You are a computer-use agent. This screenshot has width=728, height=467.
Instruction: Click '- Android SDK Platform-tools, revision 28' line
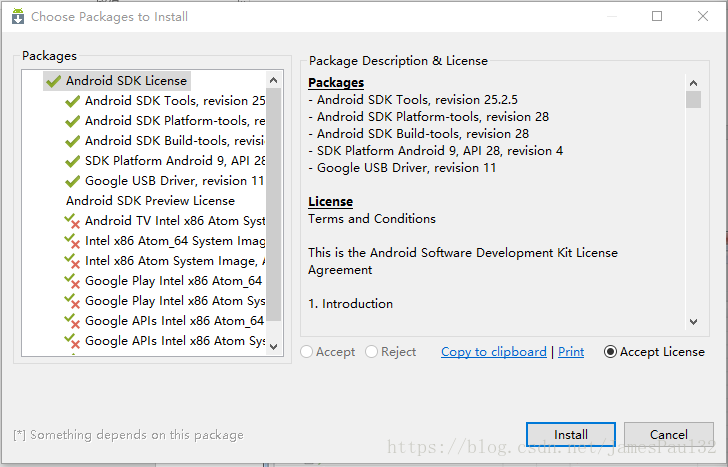429,117
